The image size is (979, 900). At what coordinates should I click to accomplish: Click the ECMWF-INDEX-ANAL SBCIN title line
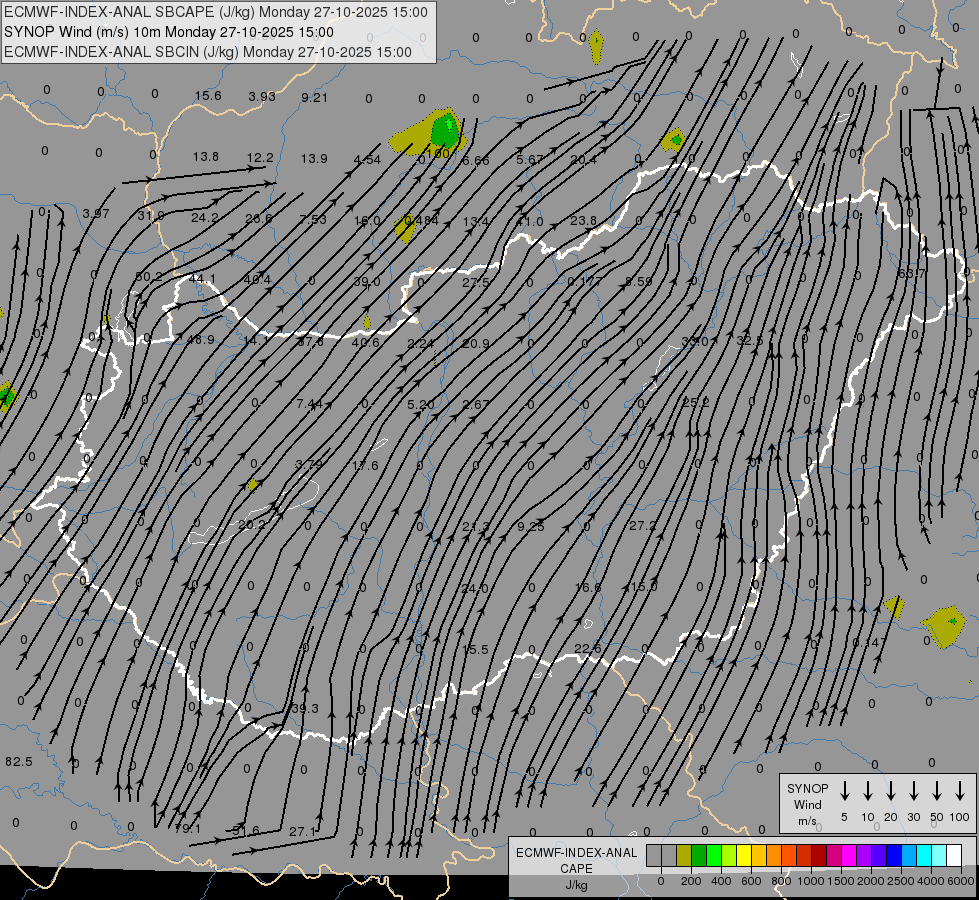pos(208,51)
